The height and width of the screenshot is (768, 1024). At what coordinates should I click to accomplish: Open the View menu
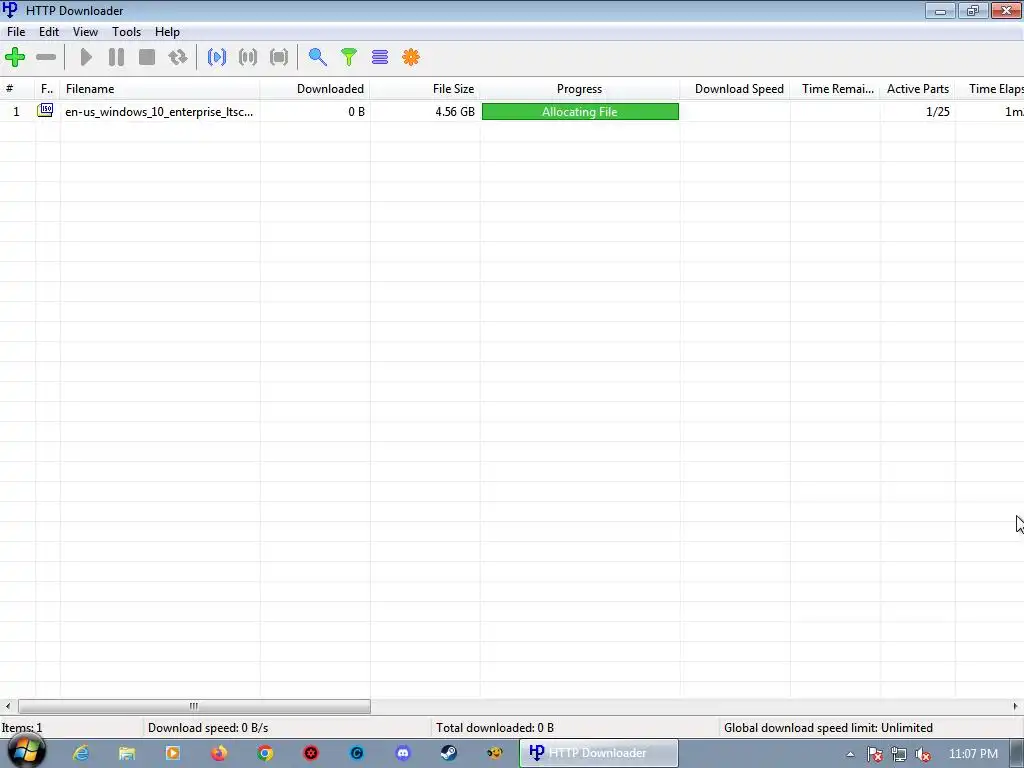pos(85,32)
